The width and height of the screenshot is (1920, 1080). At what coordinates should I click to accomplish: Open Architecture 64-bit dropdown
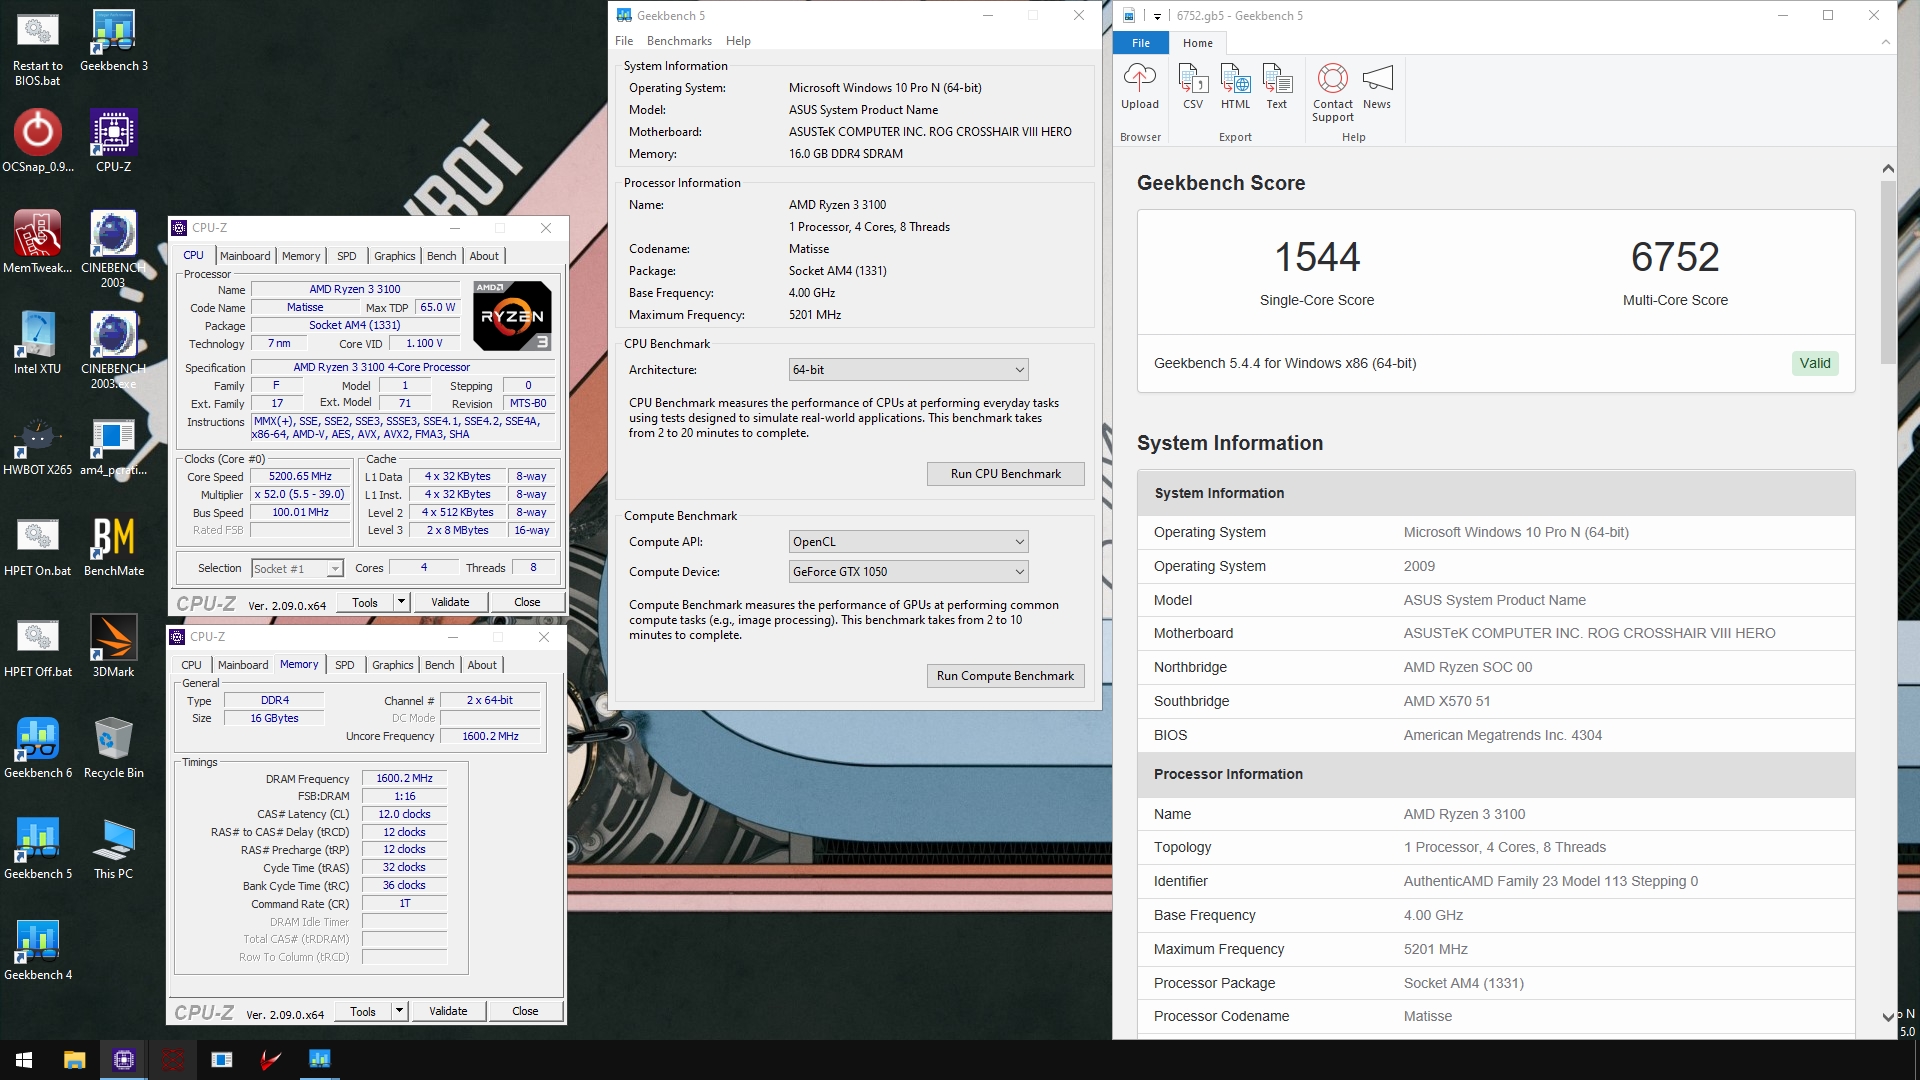click(x=908, y=370)
